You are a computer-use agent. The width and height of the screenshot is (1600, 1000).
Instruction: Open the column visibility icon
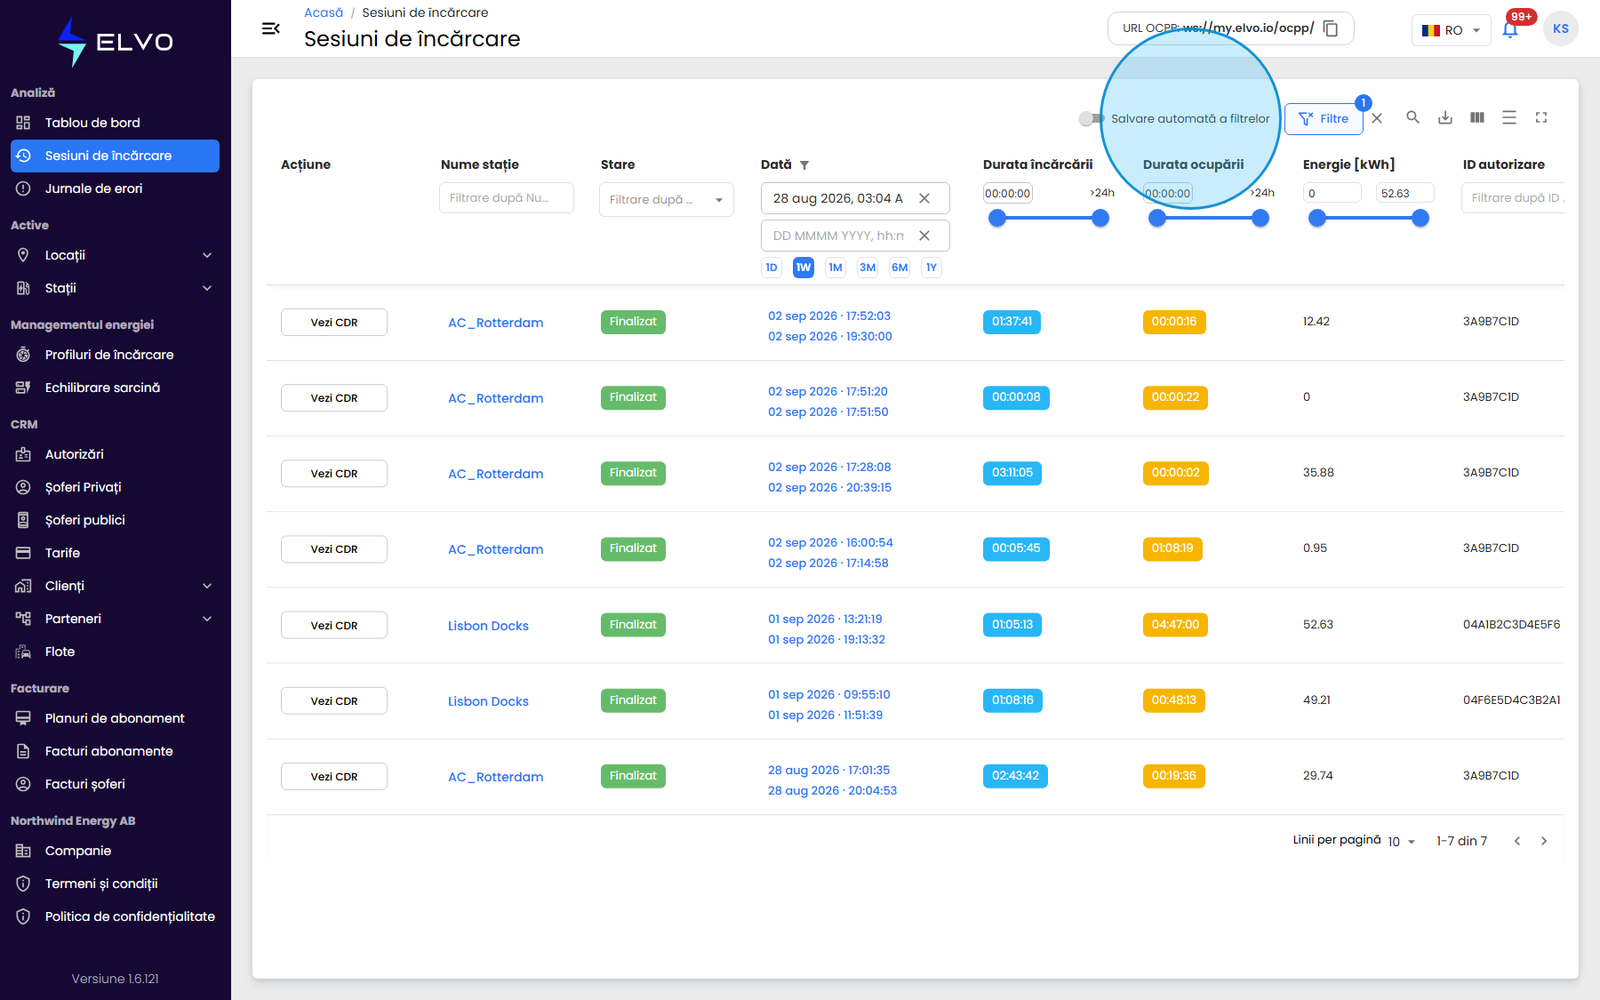1477,117
